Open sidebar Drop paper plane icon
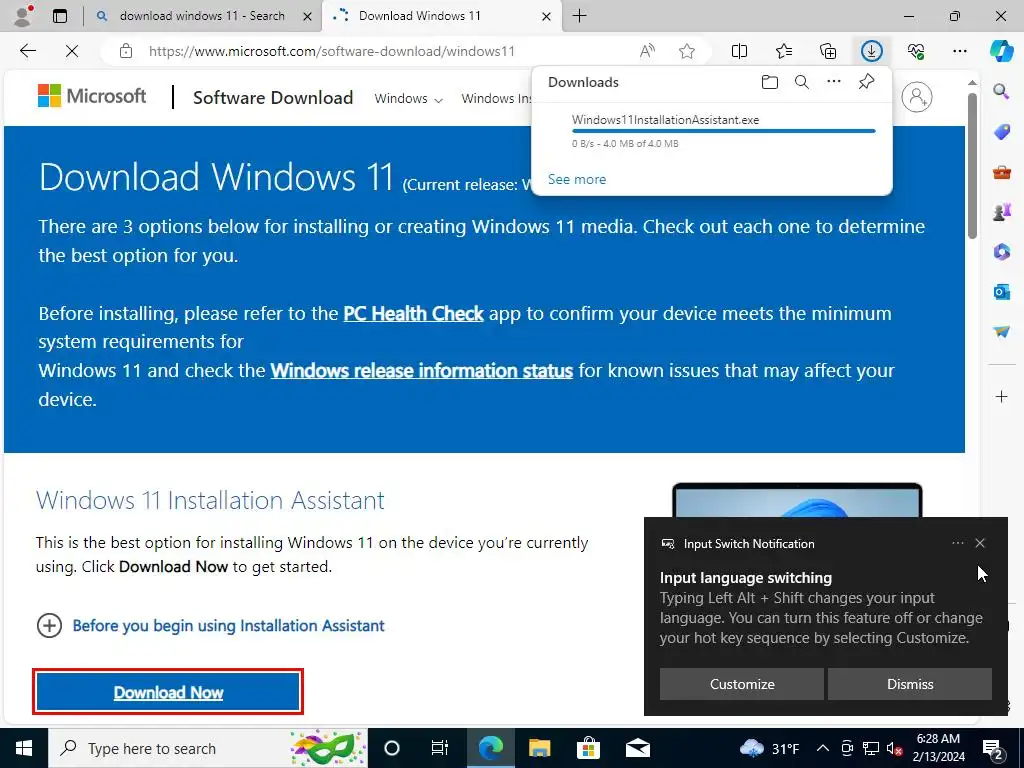This screenshot has height=768, width=1024. (1001, 332)
